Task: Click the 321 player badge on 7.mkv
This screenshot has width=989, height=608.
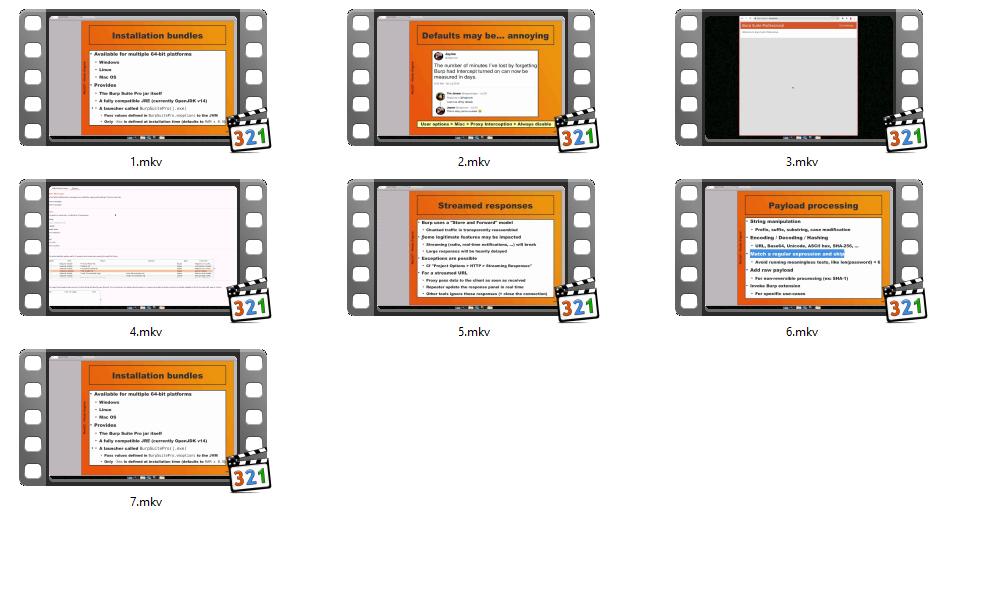Action: tap(250, 472)
